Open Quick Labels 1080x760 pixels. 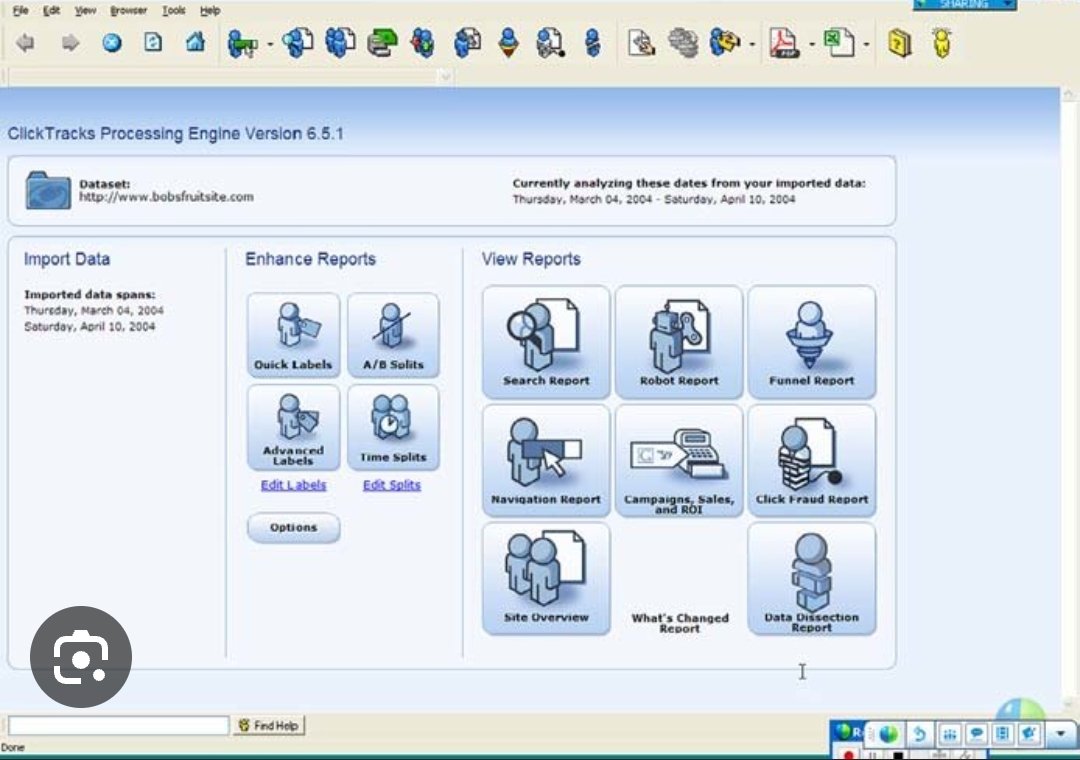click(293, 335)
